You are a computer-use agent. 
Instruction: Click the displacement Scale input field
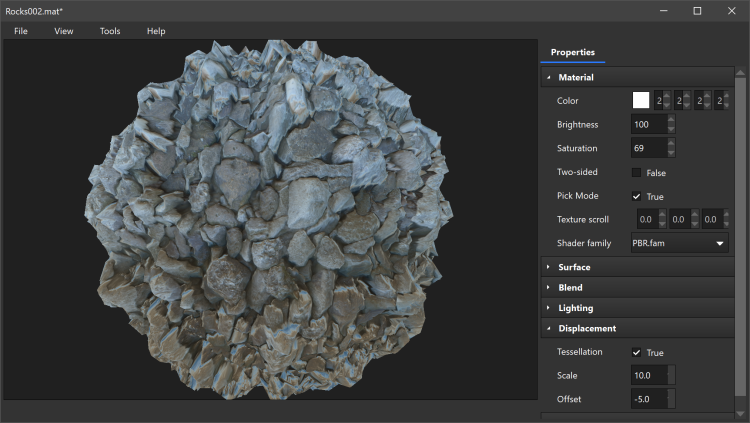(648, 376)
